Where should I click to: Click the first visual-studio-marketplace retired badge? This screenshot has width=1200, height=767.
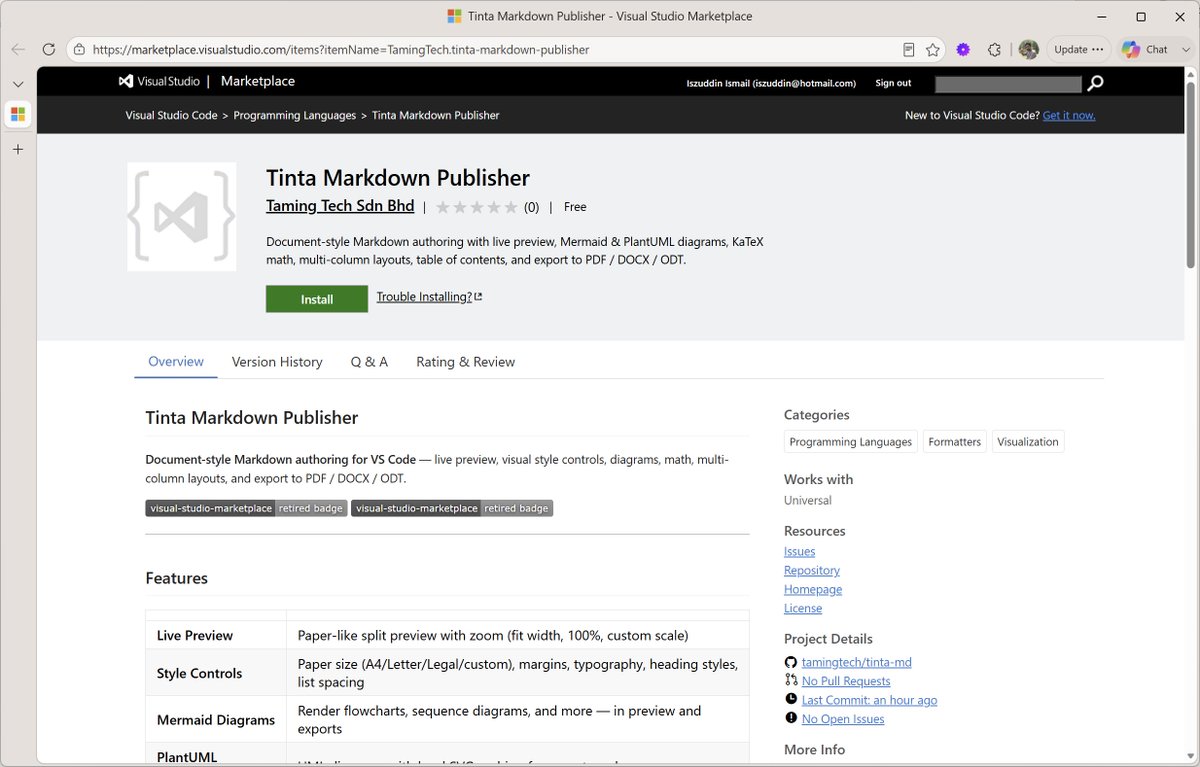pyautogui.click(x=246, y=508)
